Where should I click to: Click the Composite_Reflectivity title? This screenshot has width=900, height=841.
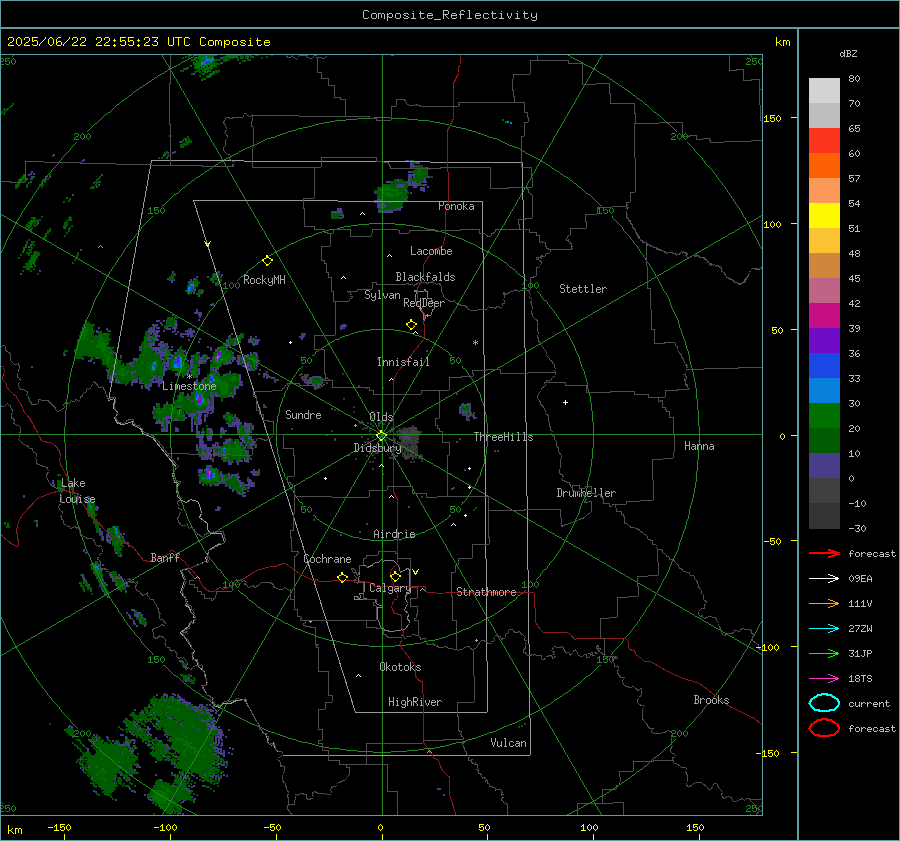pyautogui.click(x=450, y=15)
